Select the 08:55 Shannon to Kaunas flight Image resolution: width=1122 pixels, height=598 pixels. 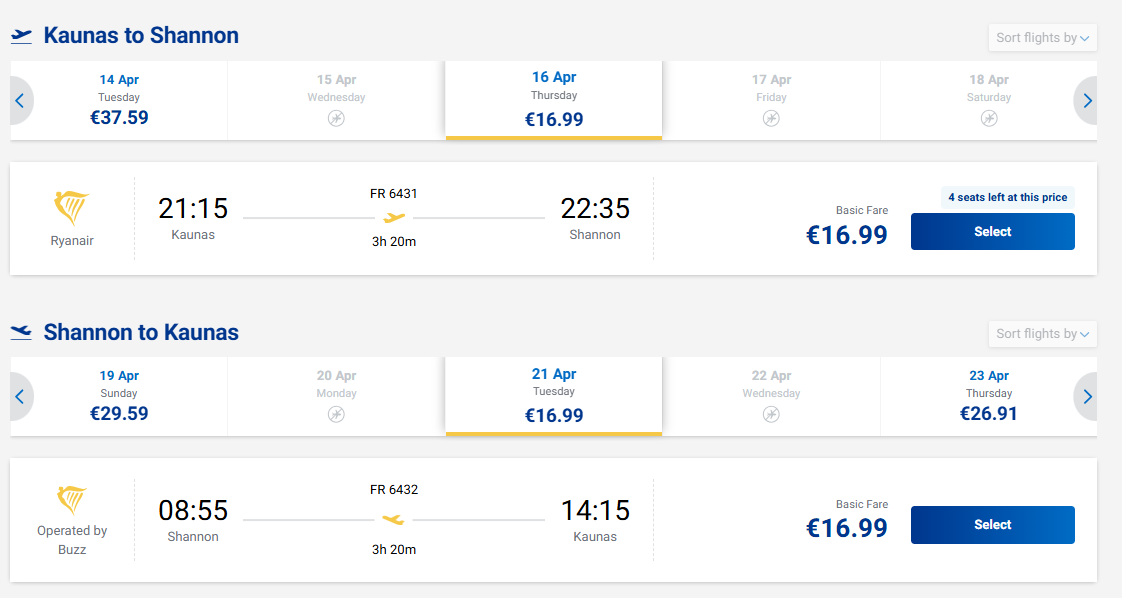pyautogui.click(x=992, y=525)
